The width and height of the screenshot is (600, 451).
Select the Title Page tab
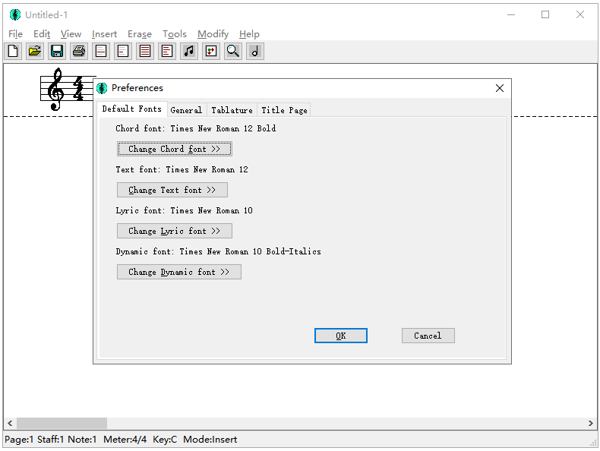(284, 110)
